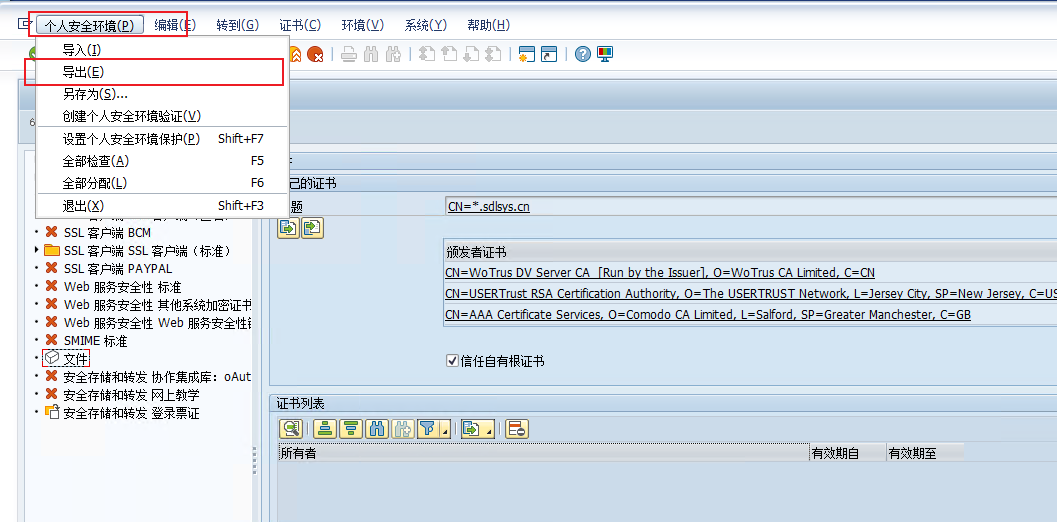This screenshot has width=1057, height=522.
Task: Click the sort ascending icon in certificate list
Action: pos(324,429)
